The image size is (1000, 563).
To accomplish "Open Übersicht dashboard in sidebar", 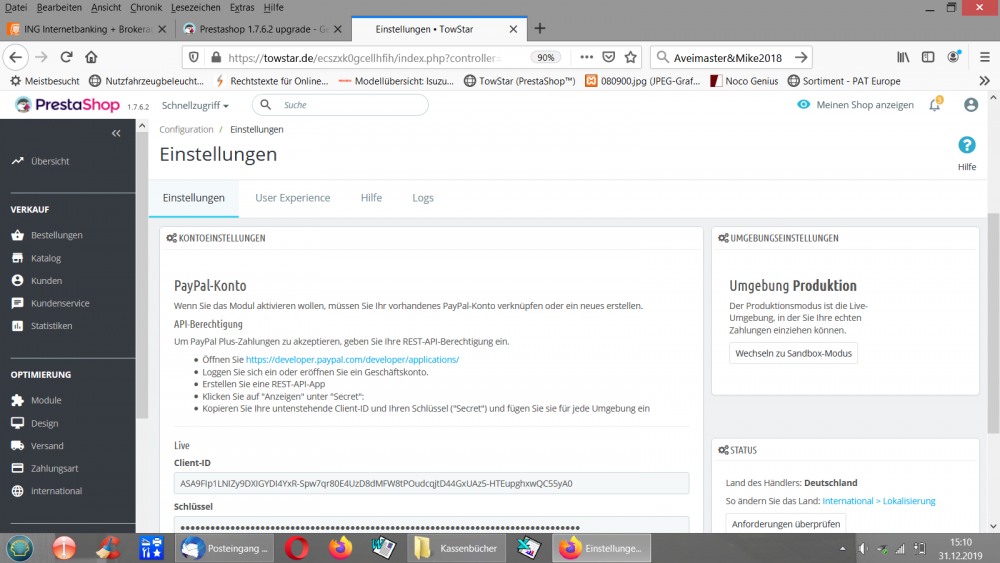I will click(x=40, y=161).
